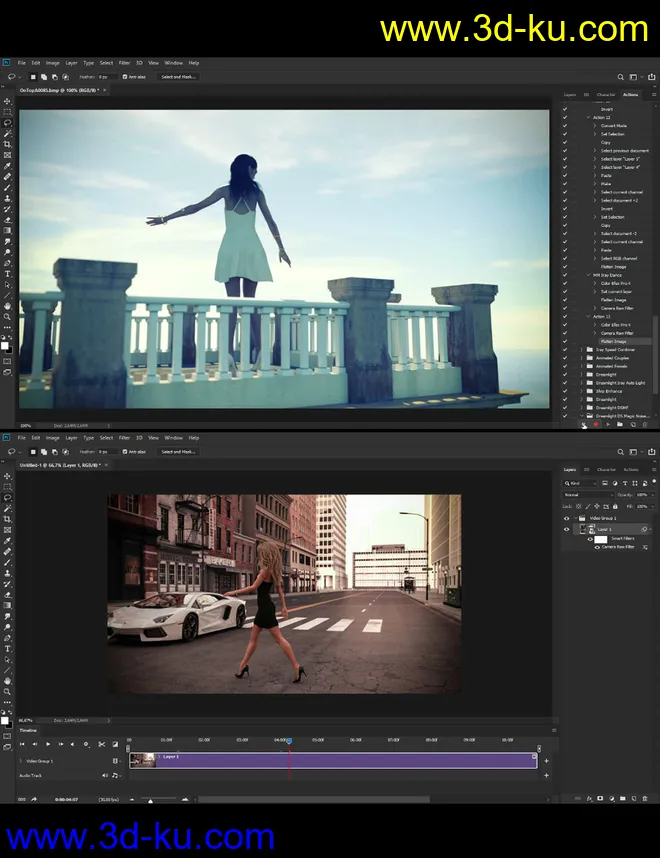The image size is (660, 858).
Task: Switch to the Character tab in the lower window
Action: pyautogui.click(x=606, y=469)
